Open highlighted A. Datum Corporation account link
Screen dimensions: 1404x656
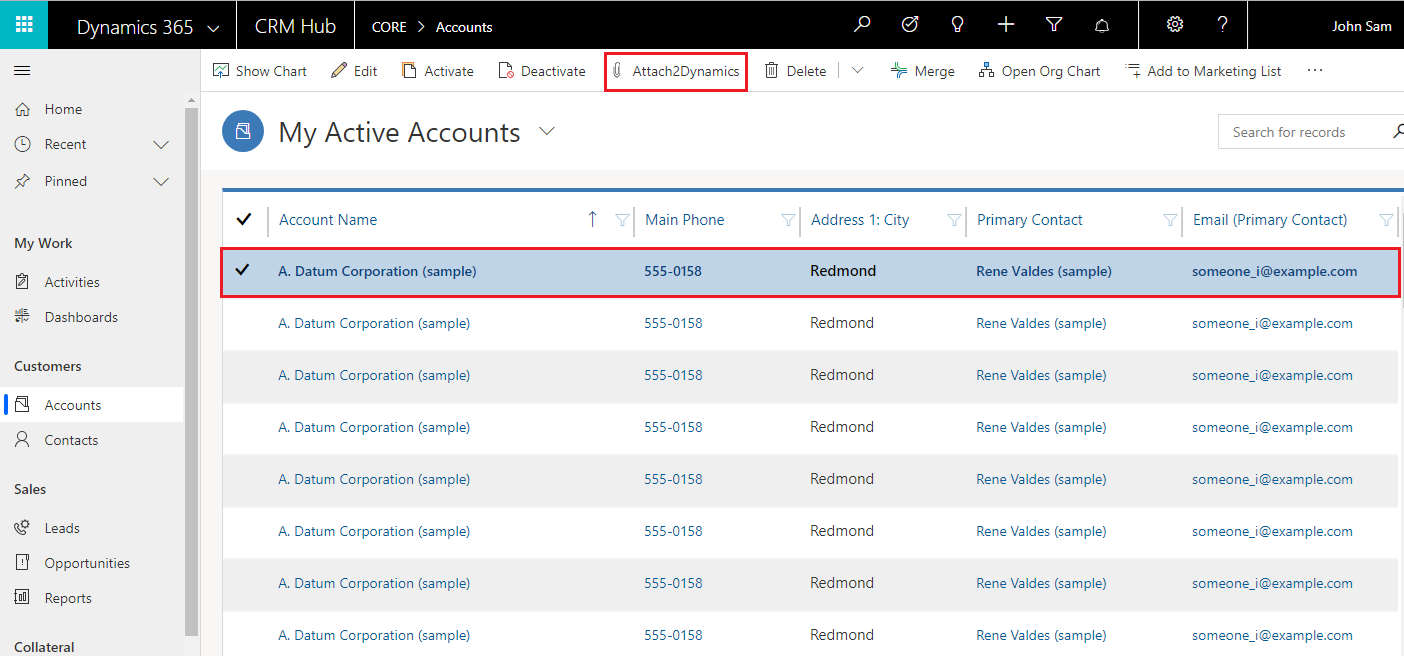[x=377, y=271]
